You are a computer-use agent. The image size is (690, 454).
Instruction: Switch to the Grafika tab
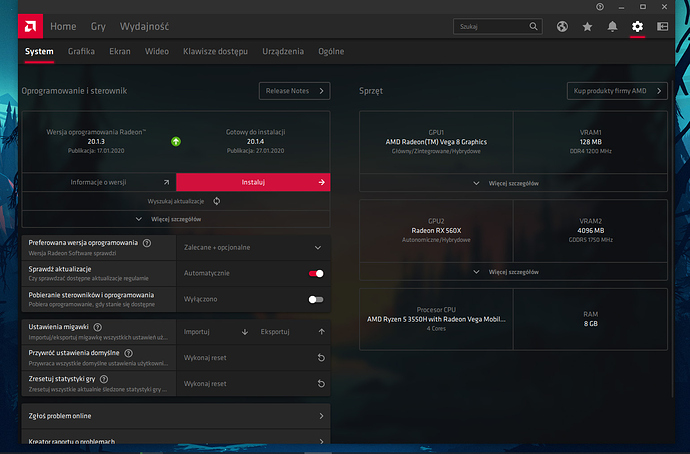tap(81, 51)
